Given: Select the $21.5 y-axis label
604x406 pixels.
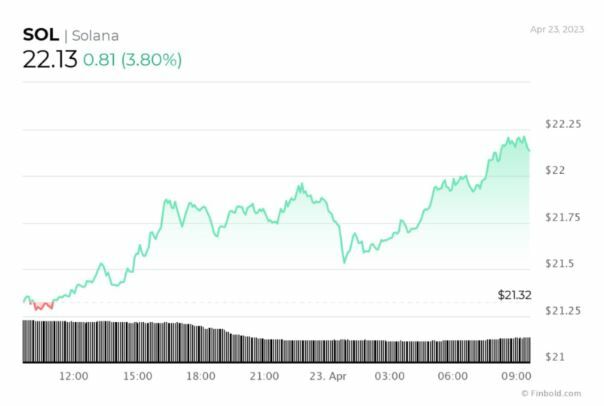Looking at the screenshot, I should pyautogui.click(x=560, y=264).
